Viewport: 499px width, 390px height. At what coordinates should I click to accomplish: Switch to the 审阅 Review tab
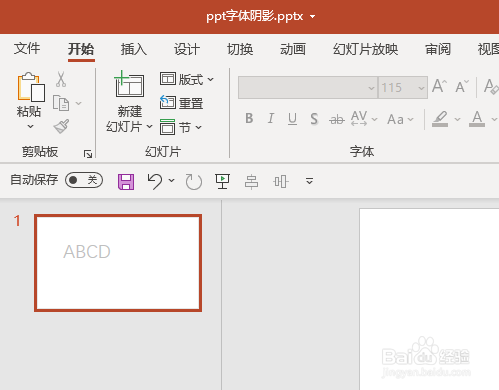438,49
